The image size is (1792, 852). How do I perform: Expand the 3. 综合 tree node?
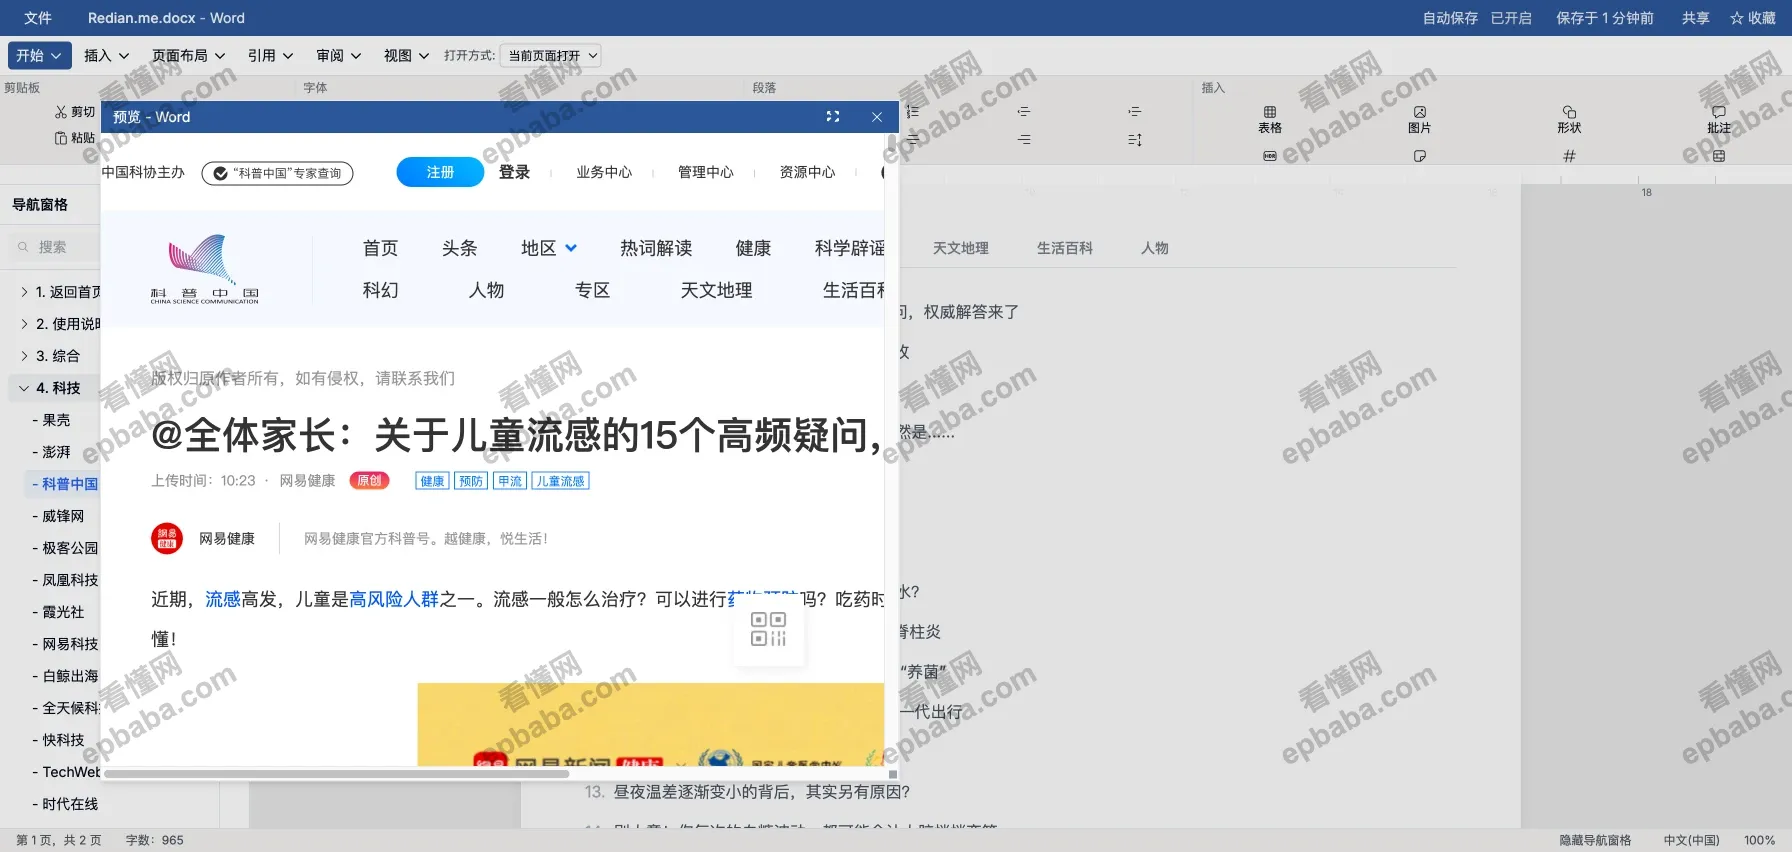pyautogui.click(x=24, y=356)
